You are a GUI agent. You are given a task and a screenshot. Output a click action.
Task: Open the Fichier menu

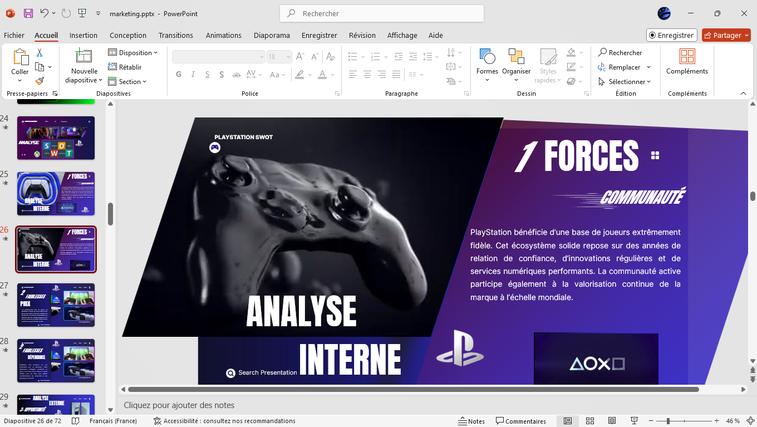click(x=14, y=35)
